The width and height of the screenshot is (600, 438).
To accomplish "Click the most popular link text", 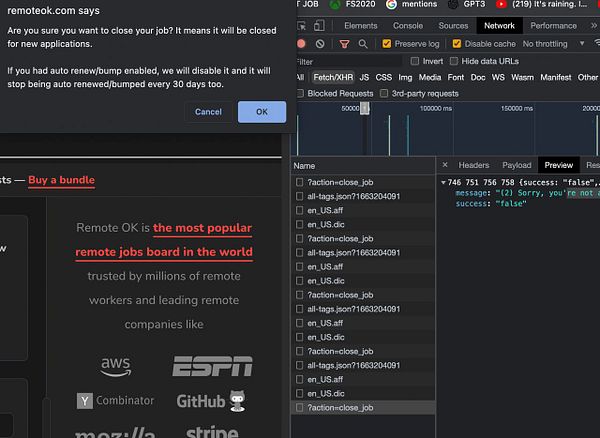I will pos(202,228).
